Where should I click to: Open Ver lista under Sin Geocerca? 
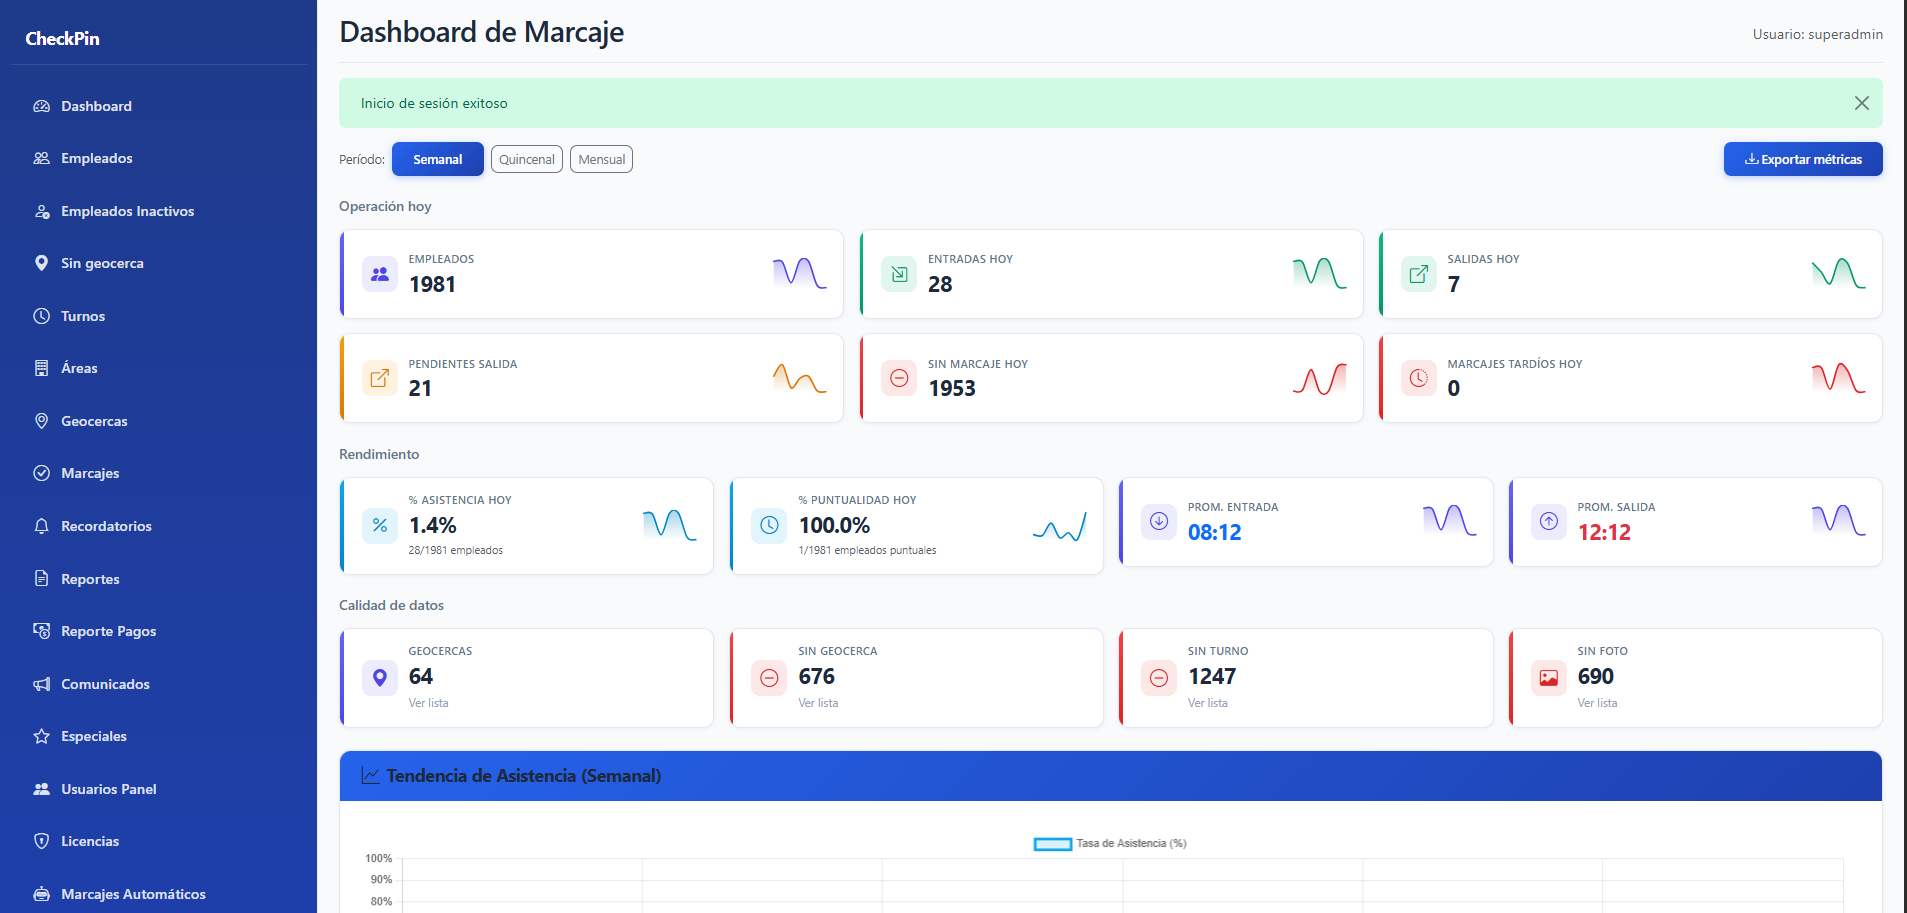[818, 703]
